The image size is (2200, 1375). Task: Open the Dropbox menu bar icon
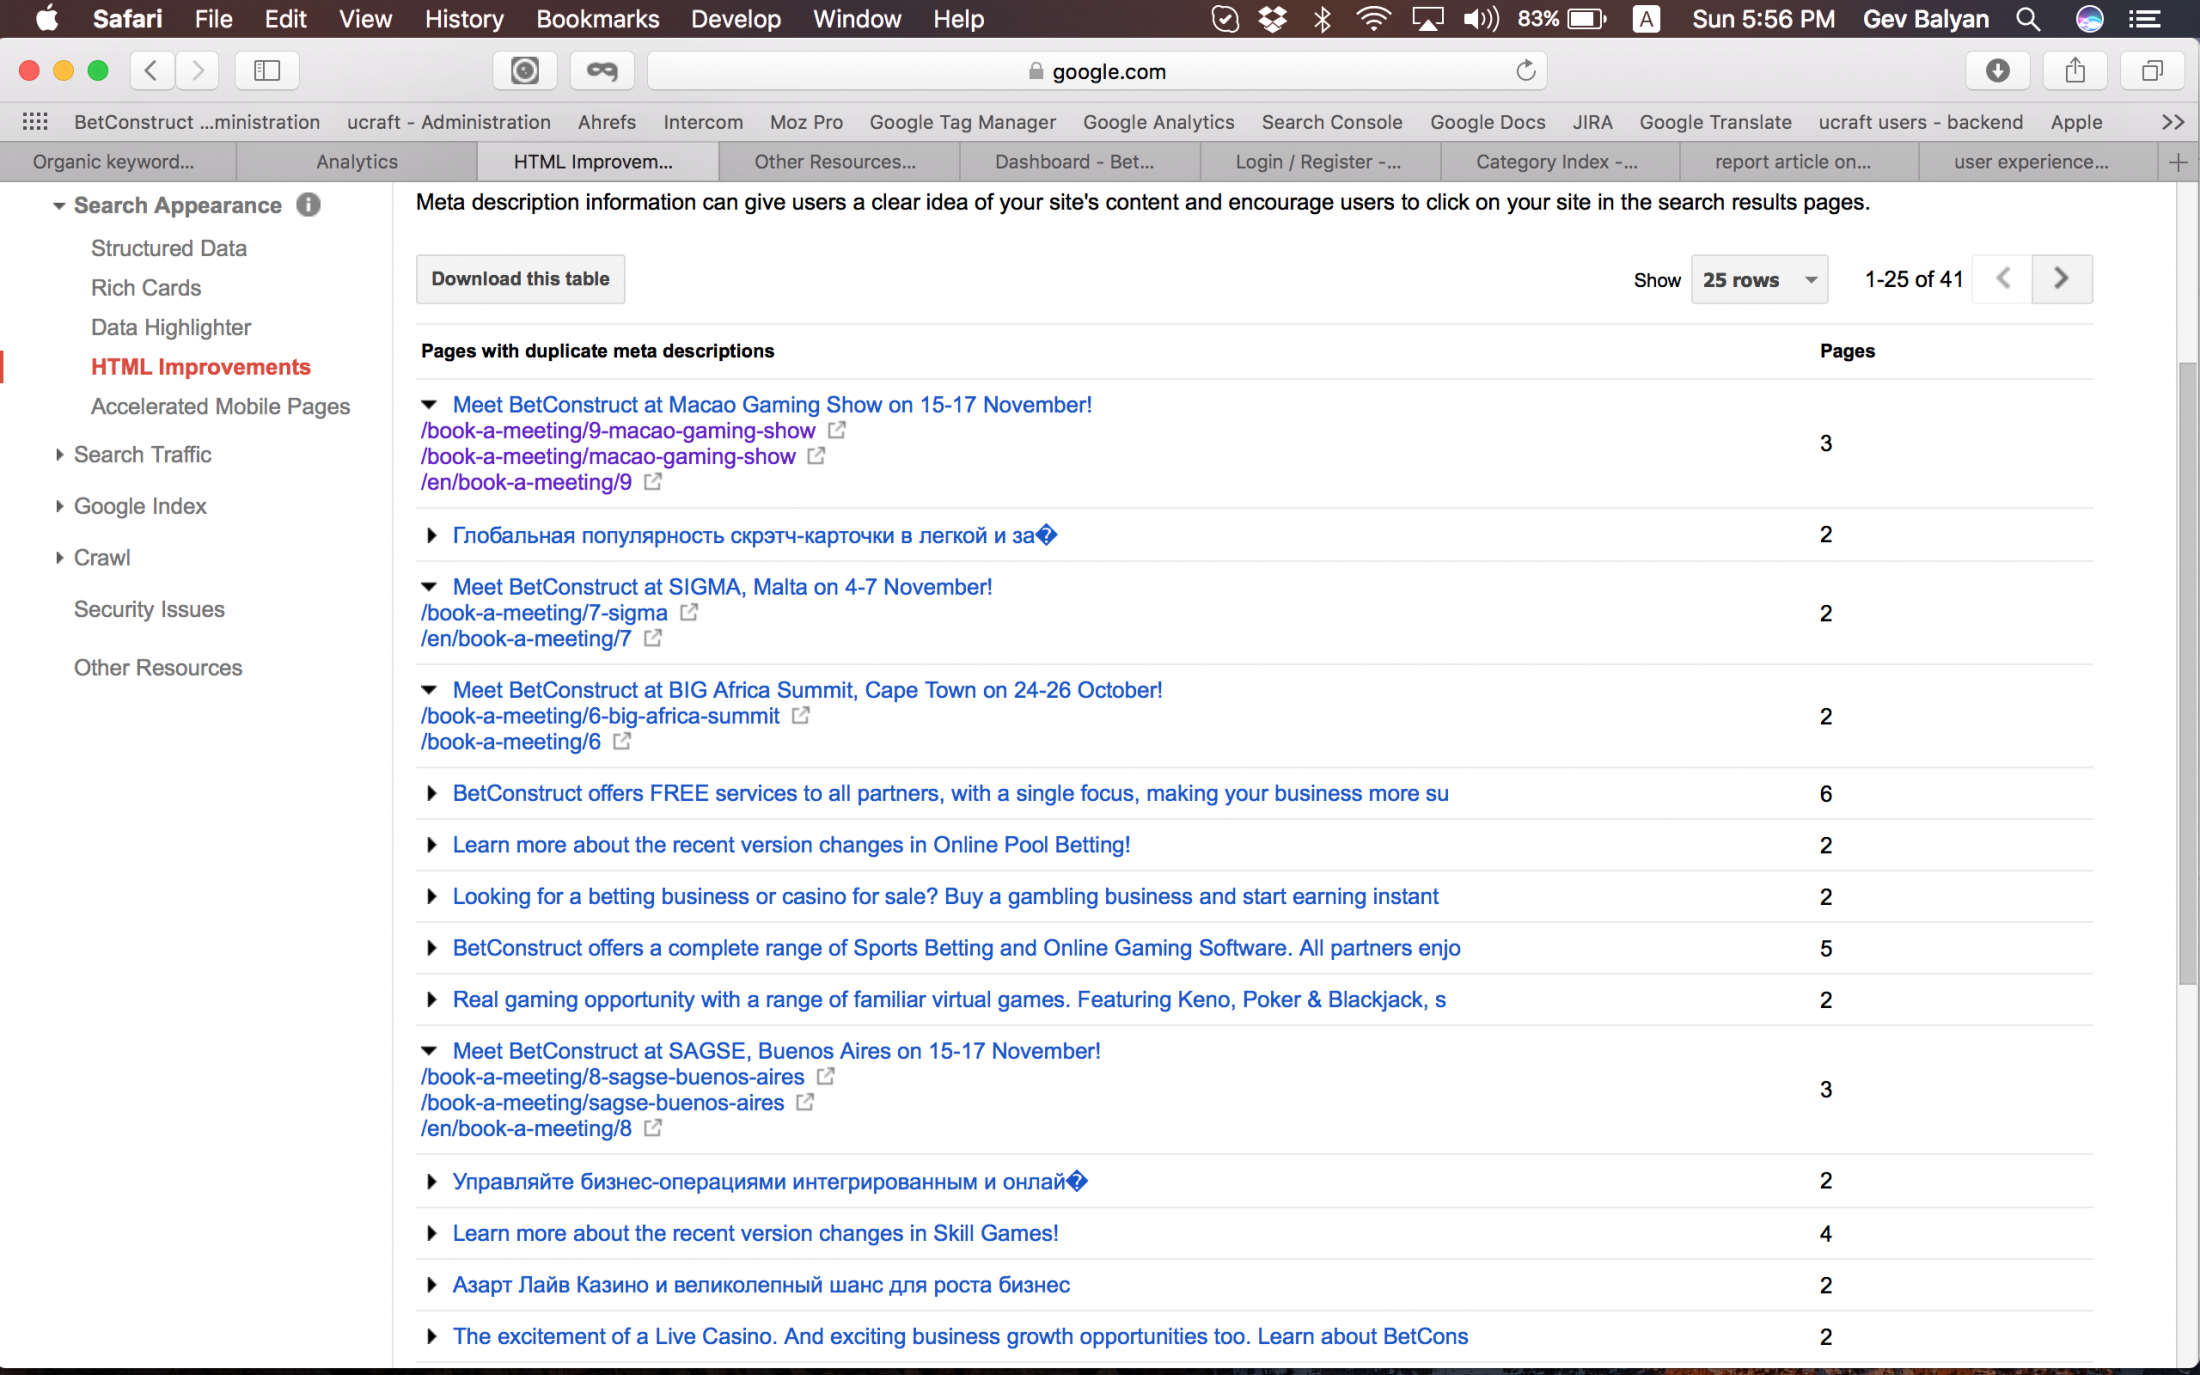pyautogui.click(x=1272, y=19)
